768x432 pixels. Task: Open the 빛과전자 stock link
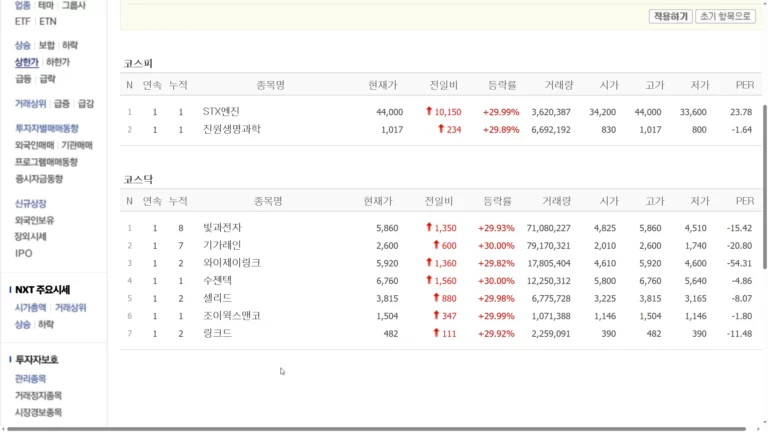pyautogui.click(x=222, y=228)
